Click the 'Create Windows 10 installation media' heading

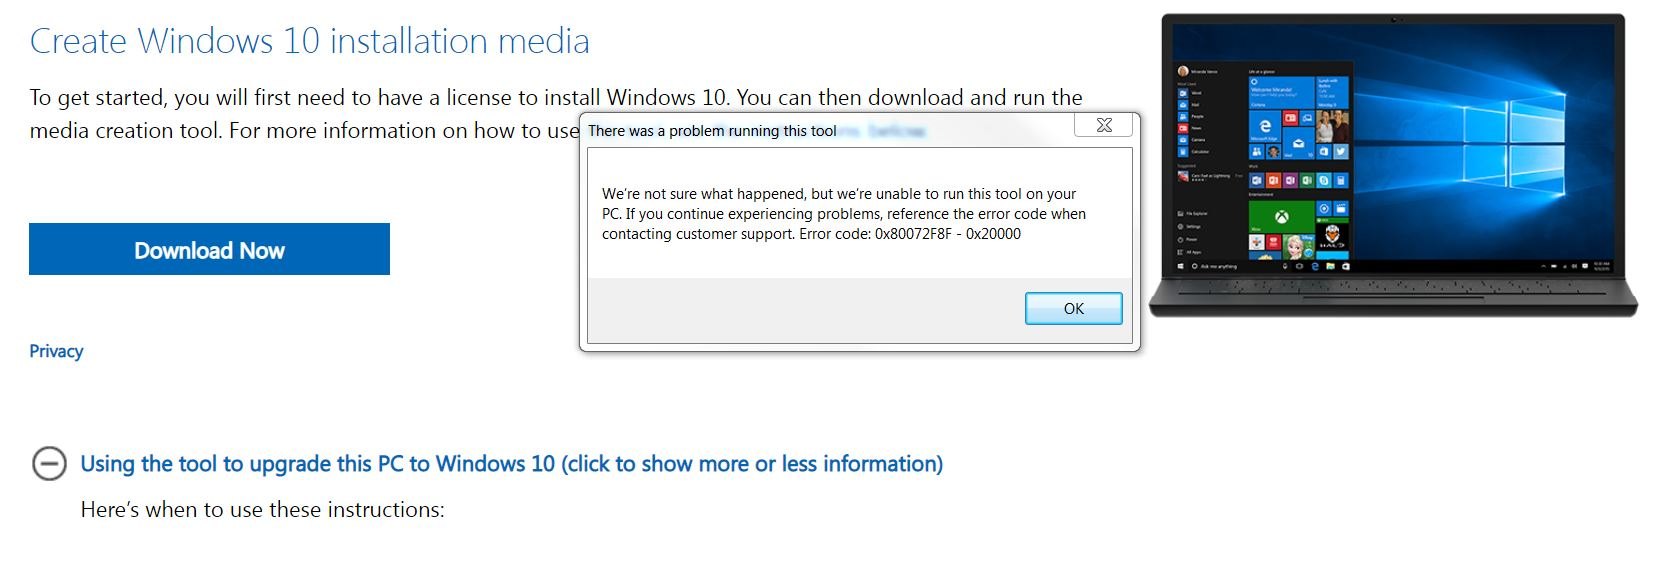[x=309, y=41]
